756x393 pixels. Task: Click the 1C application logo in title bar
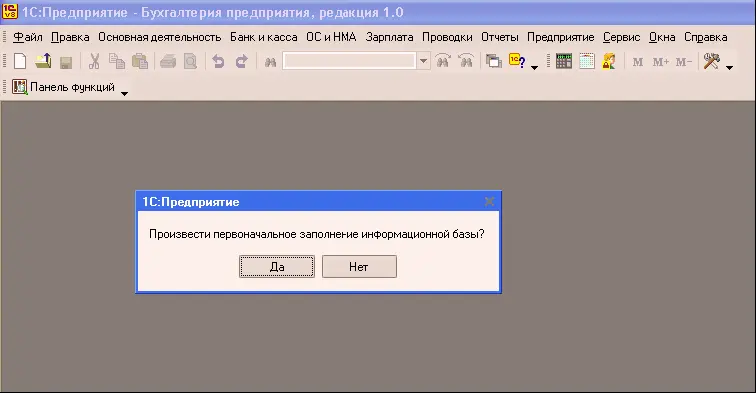[9, 12]
